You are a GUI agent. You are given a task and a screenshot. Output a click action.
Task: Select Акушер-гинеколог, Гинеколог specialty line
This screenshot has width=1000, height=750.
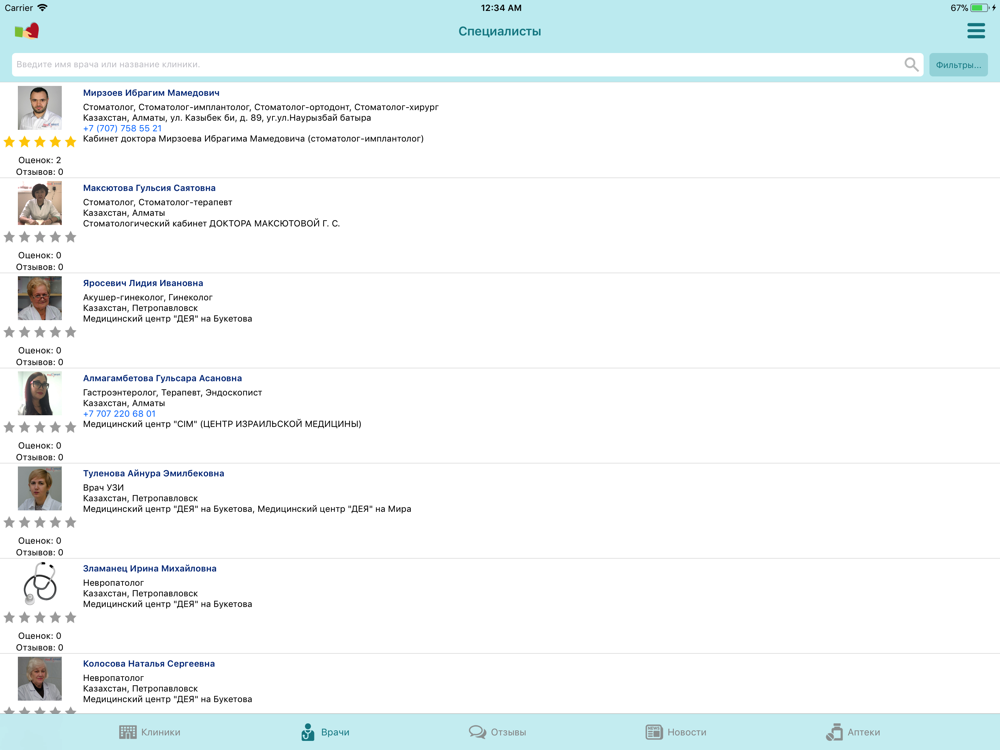tap(147, 297)
